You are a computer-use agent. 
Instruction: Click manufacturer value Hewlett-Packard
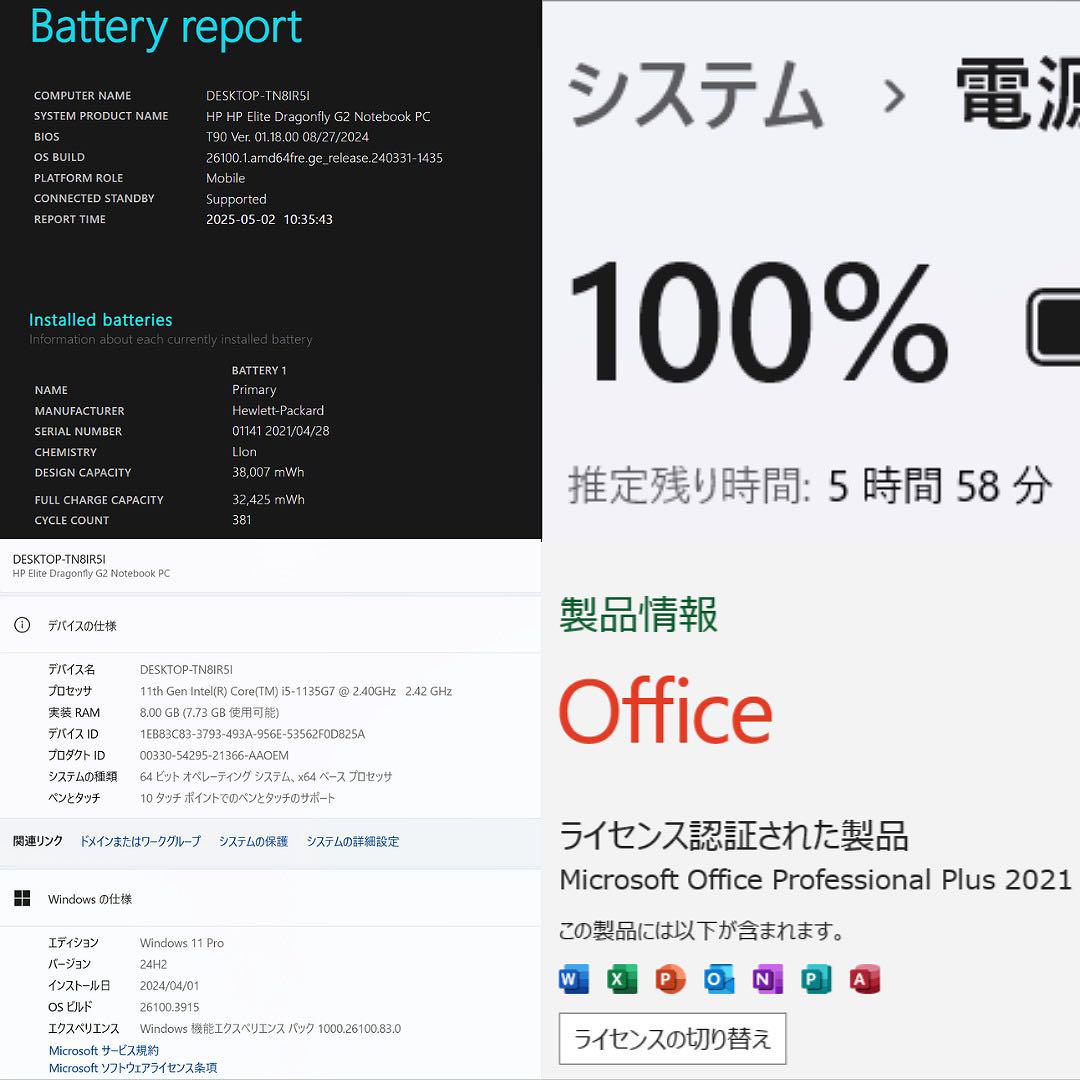pyautogui.click(x=278, y=410)
